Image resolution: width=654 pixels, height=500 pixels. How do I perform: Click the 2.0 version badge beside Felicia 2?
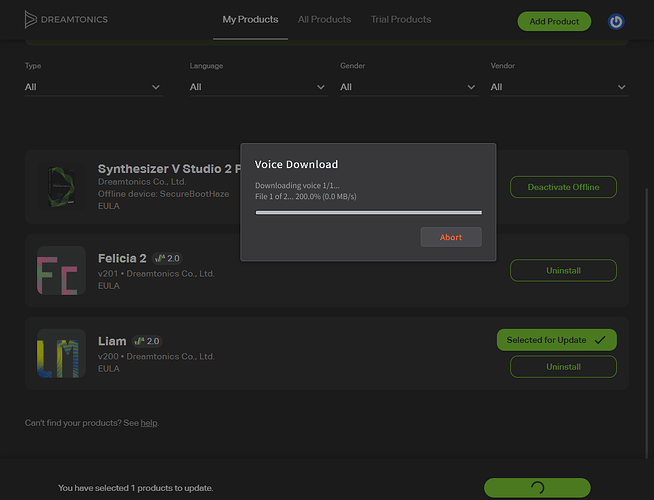click(167, 259)
